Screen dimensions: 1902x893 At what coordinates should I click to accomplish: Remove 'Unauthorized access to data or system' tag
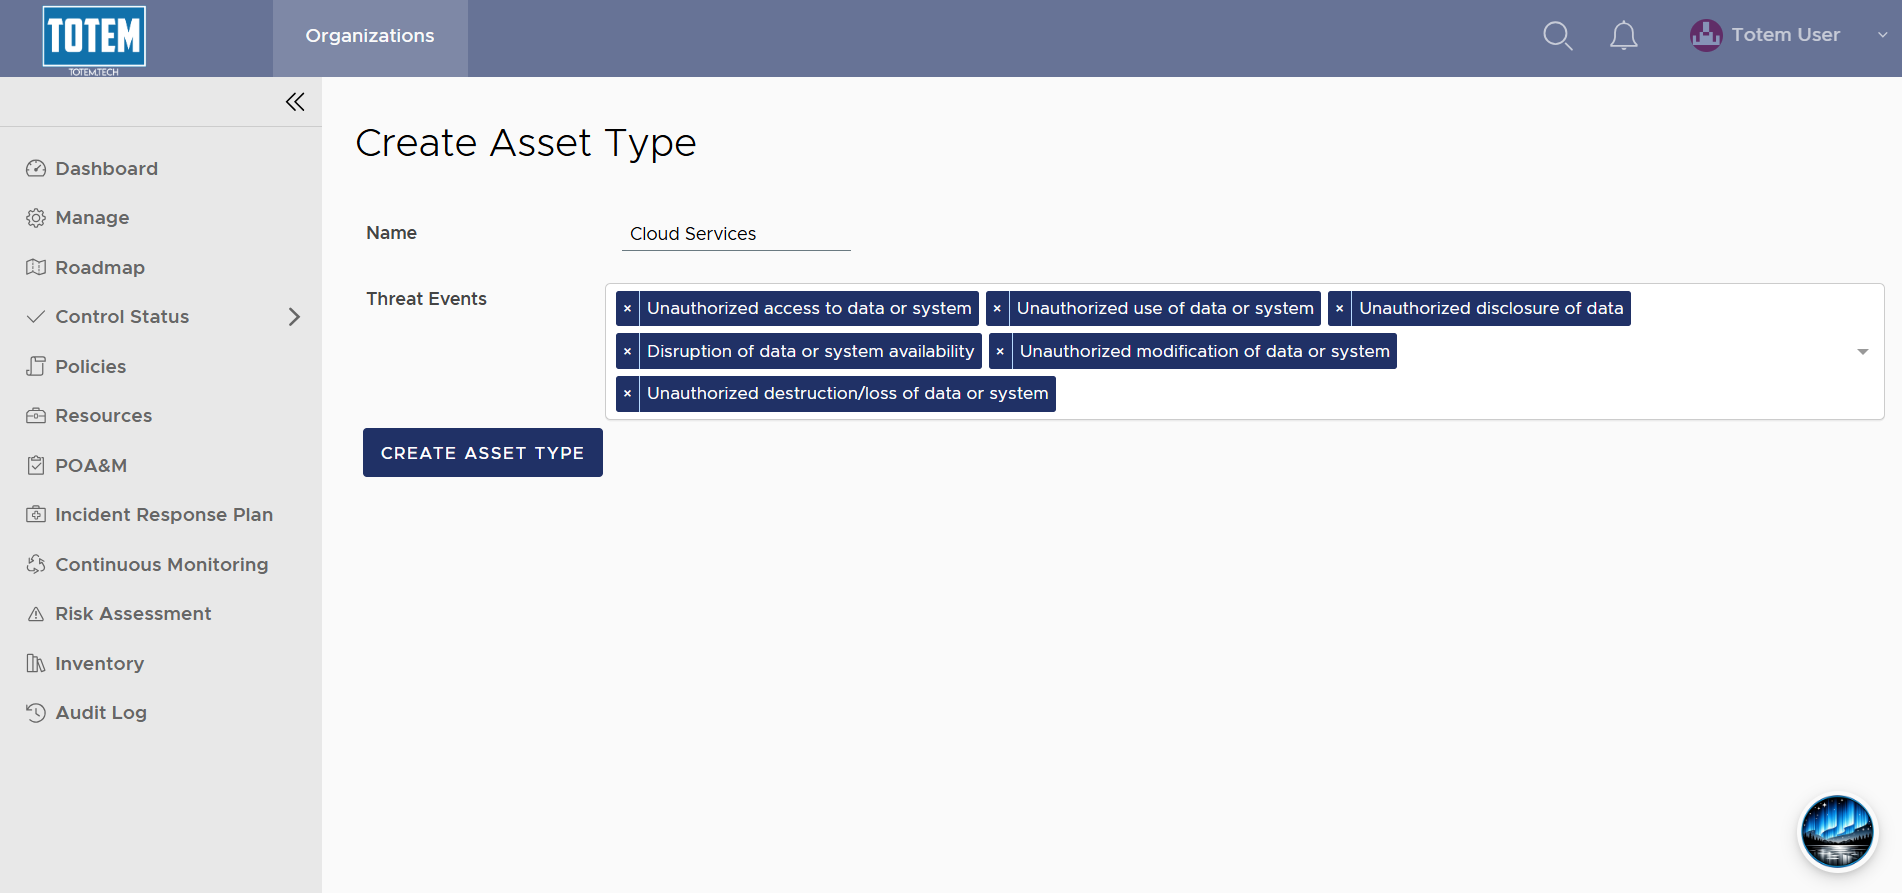[627, 309]
